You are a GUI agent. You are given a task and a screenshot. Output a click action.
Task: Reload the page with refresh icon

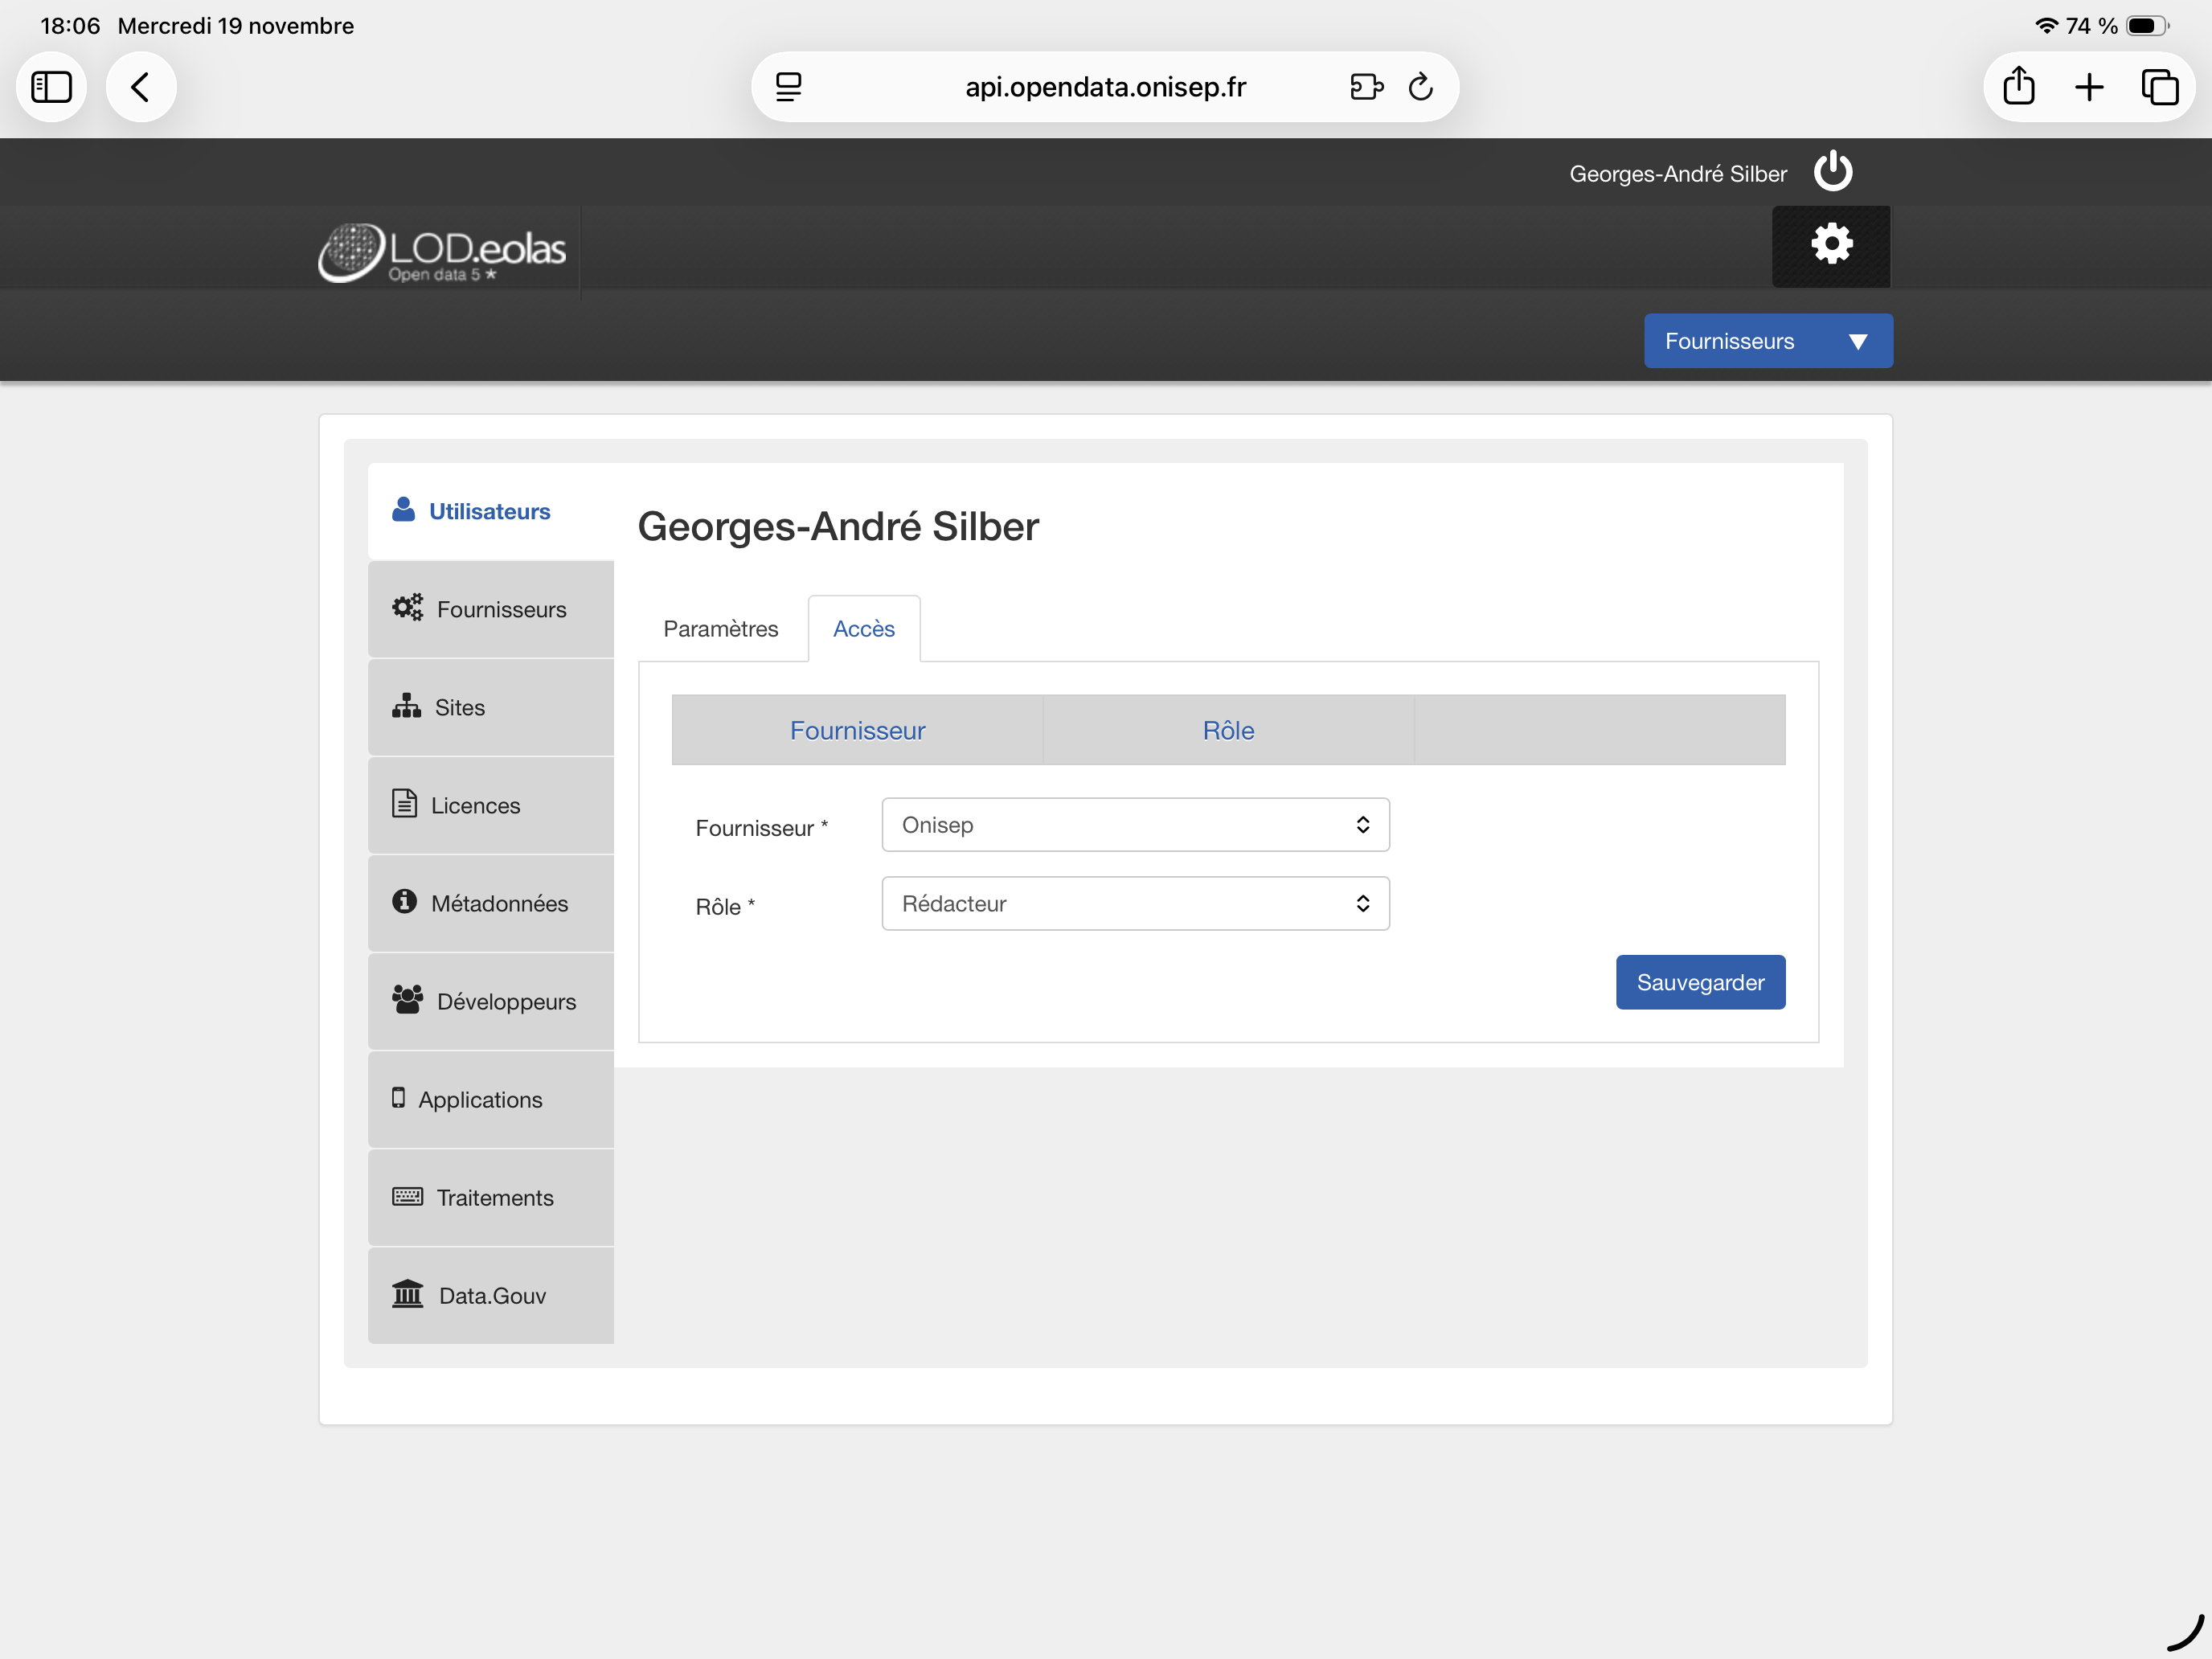(x=1420, y=87)
